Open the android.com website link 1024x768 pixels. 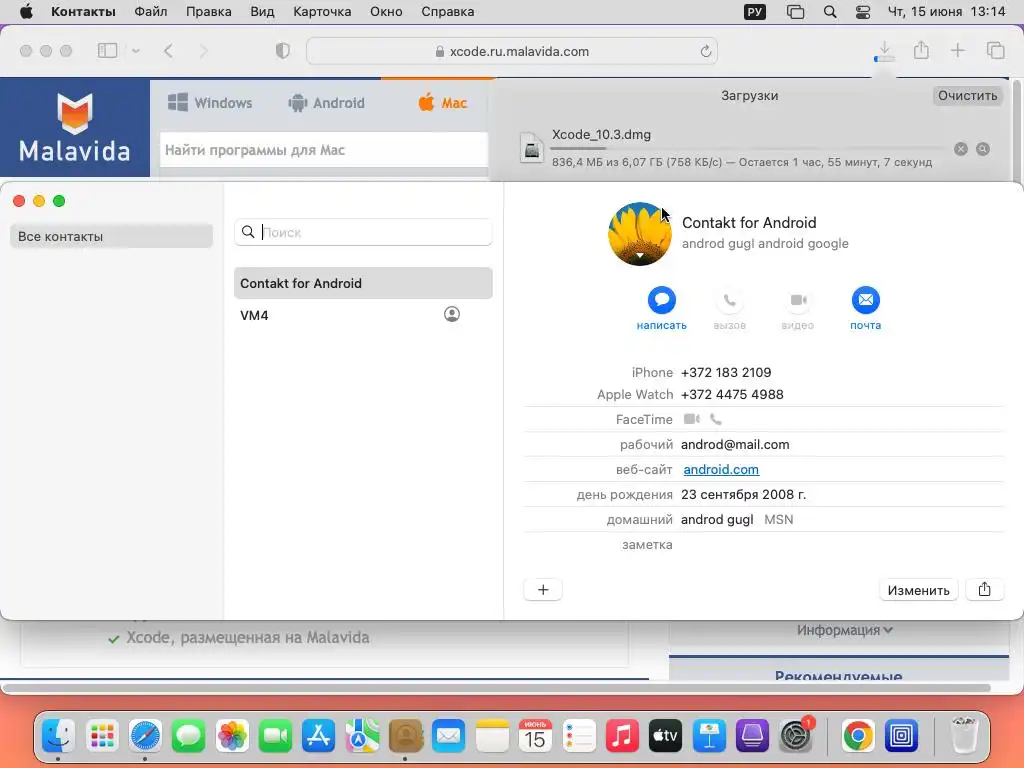coord(721,469)
